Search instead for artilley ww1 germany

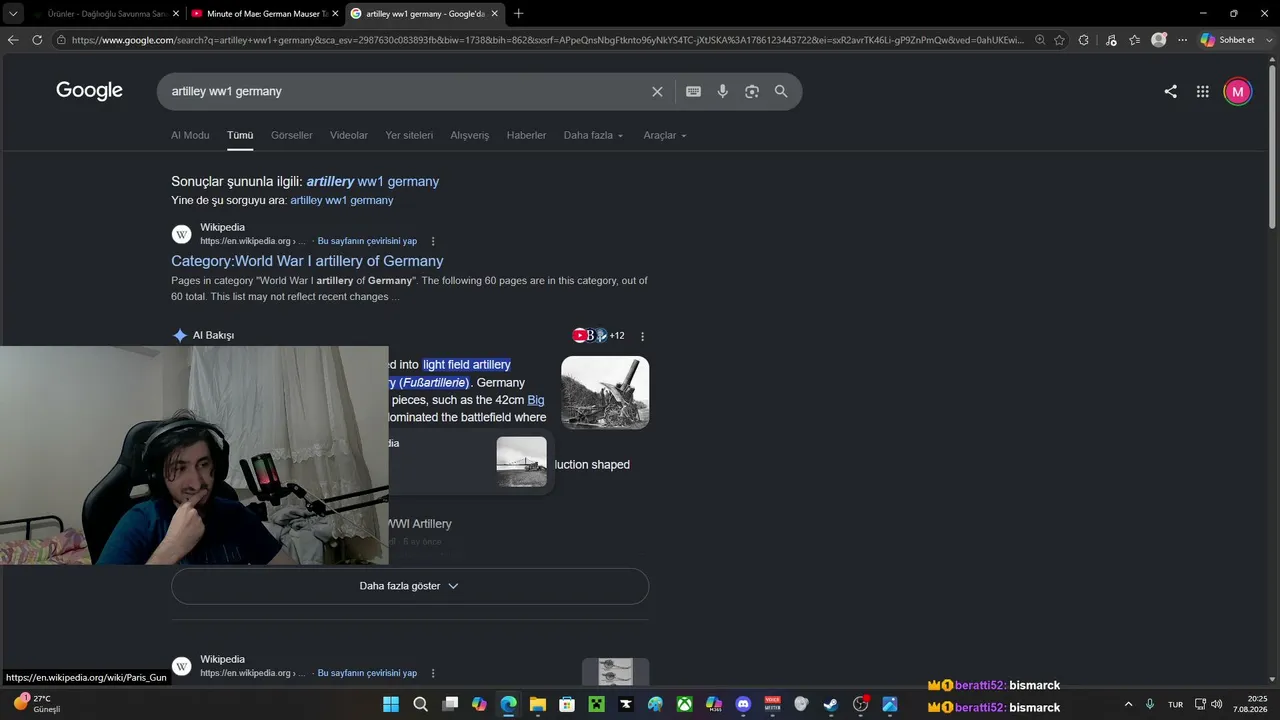[342, 200]
